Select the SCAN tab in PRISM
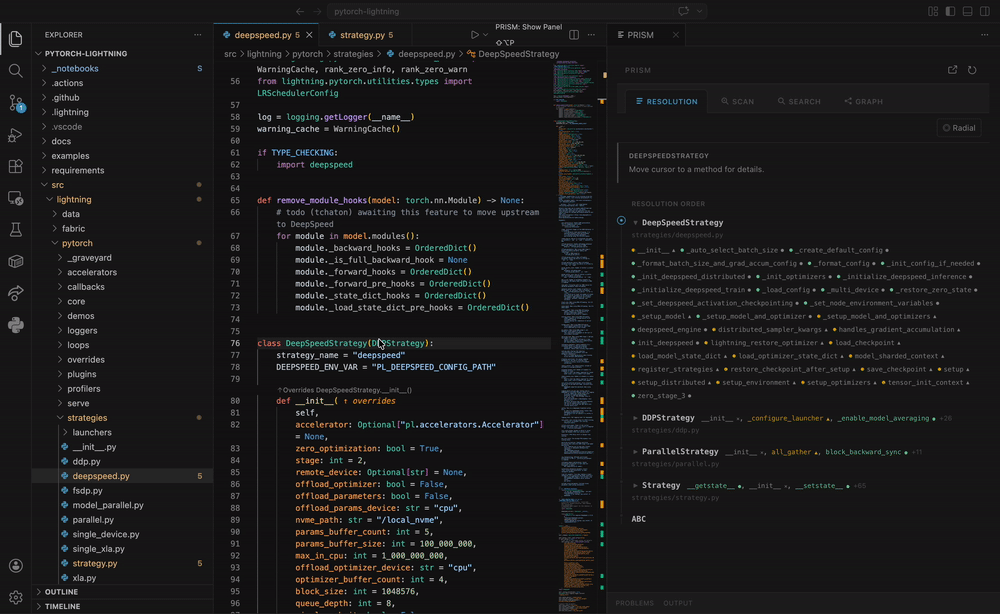The image size is (1000, 614). point(738,102)
